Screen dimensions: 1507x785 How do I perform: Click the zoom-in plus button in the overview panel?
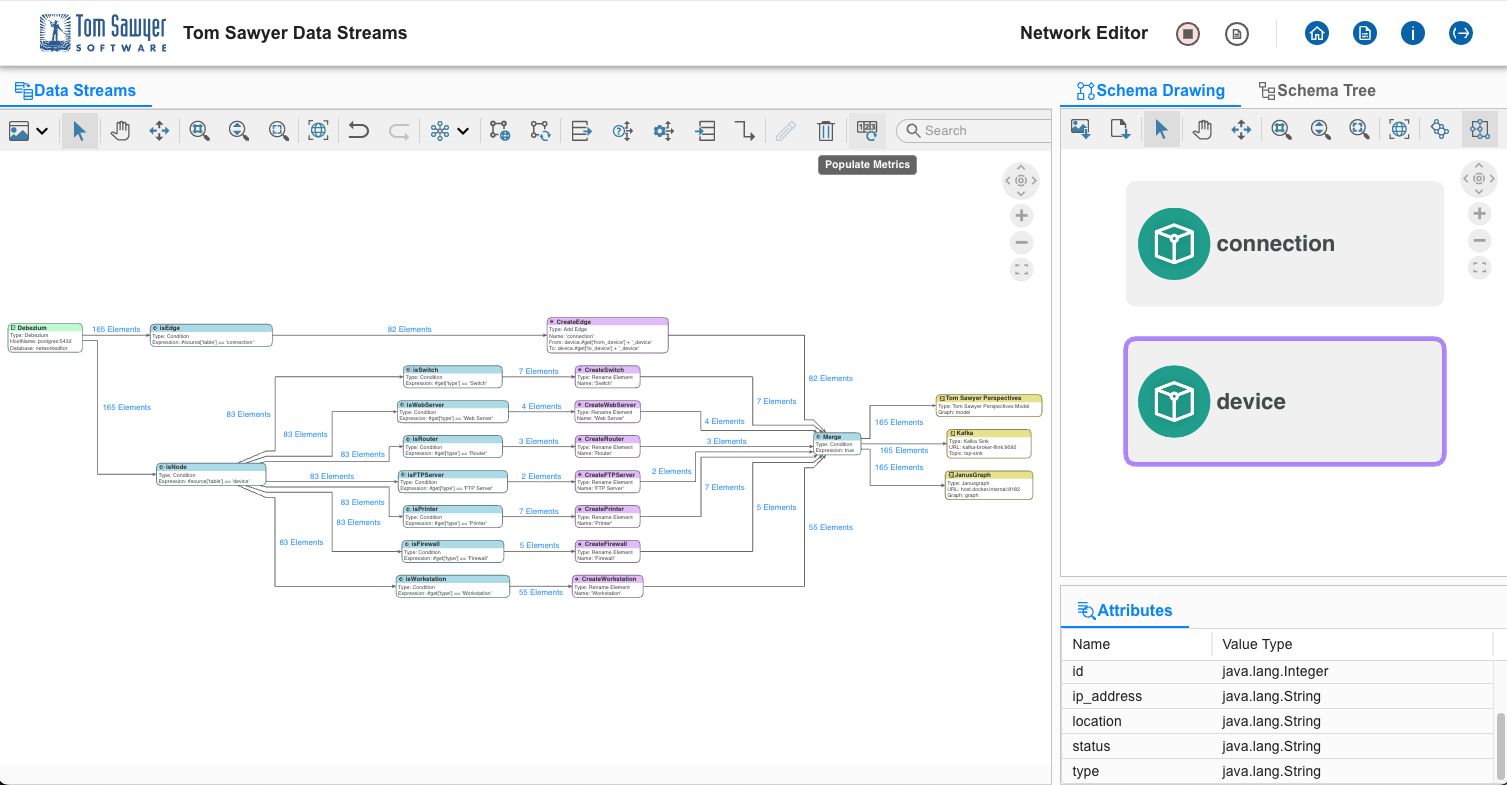pyautogui.click(x=1021, y=215)
